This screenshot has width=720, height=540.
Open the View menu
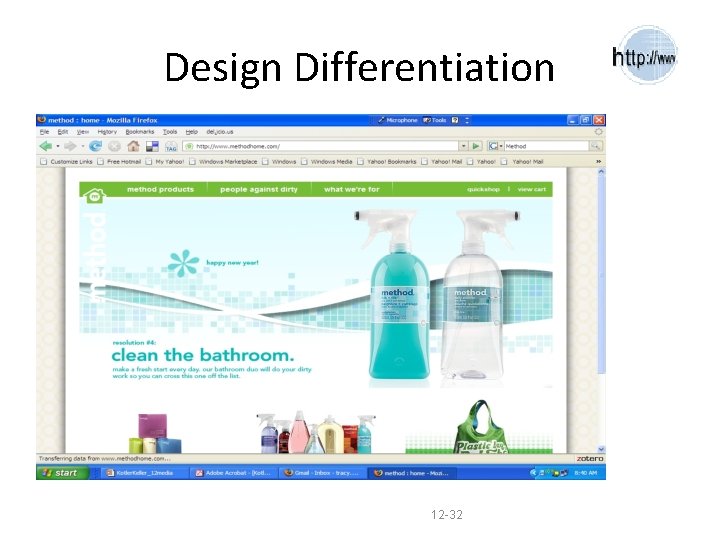pos(83,132)
